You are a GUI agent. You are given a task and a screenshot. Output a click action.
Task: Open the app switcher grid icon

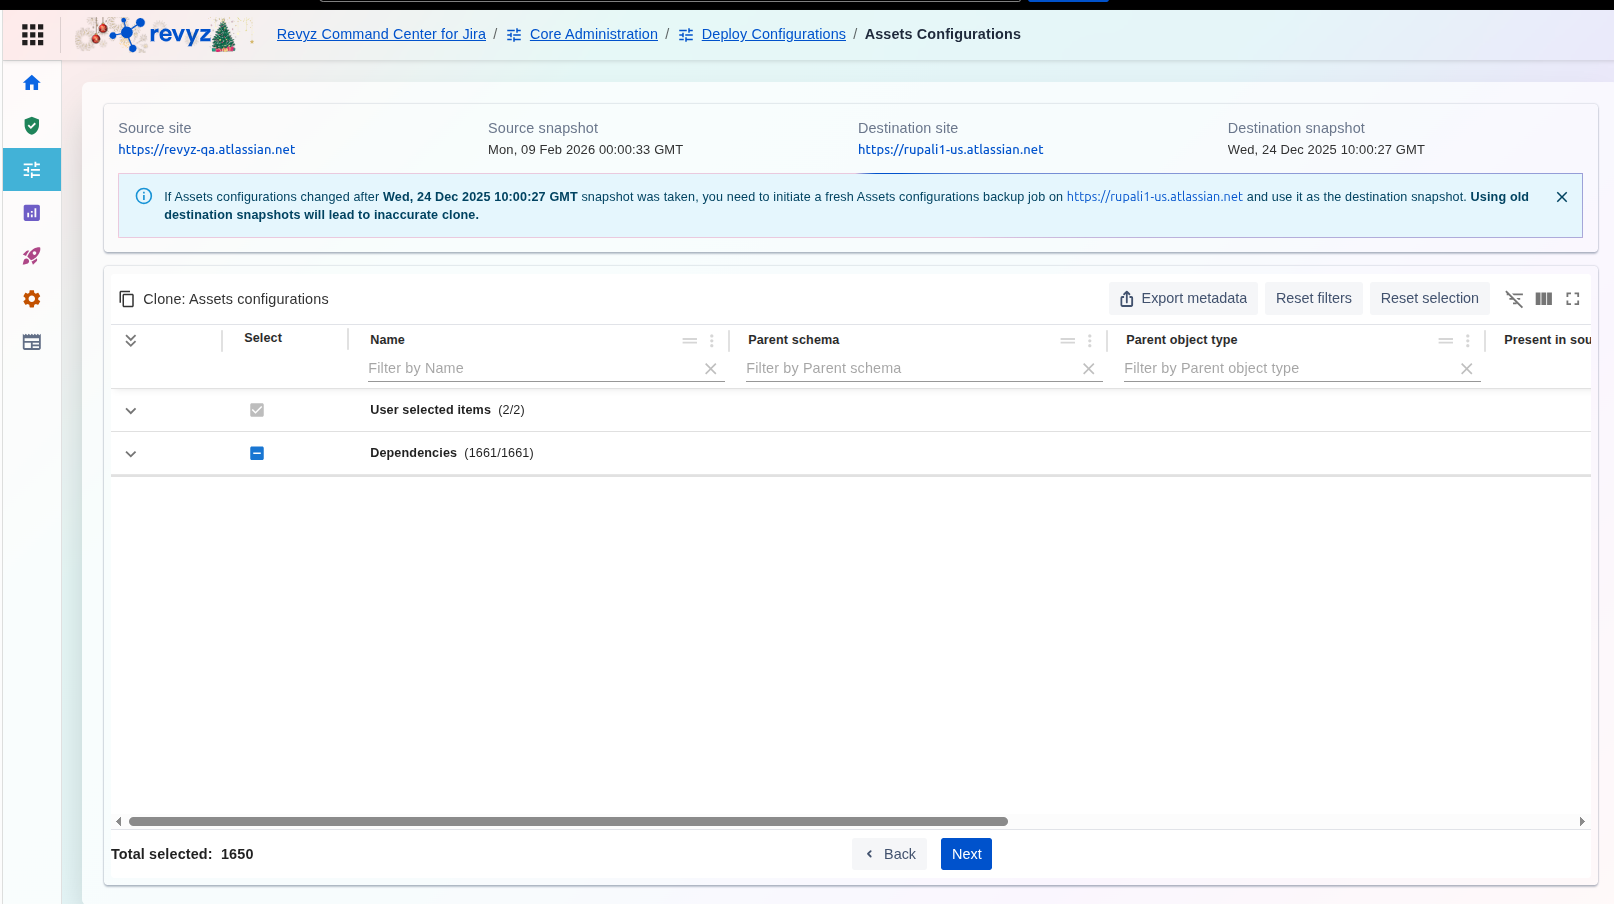pos(32,35)
